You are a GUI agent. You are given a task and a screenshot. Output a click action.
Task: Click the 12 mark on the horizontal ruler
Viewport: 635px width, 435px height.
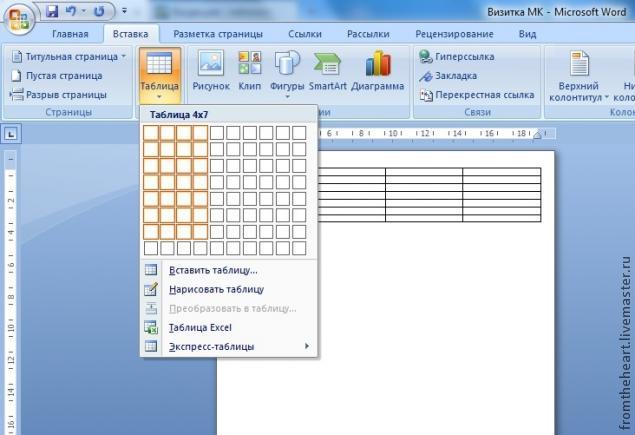click(425, 133)
